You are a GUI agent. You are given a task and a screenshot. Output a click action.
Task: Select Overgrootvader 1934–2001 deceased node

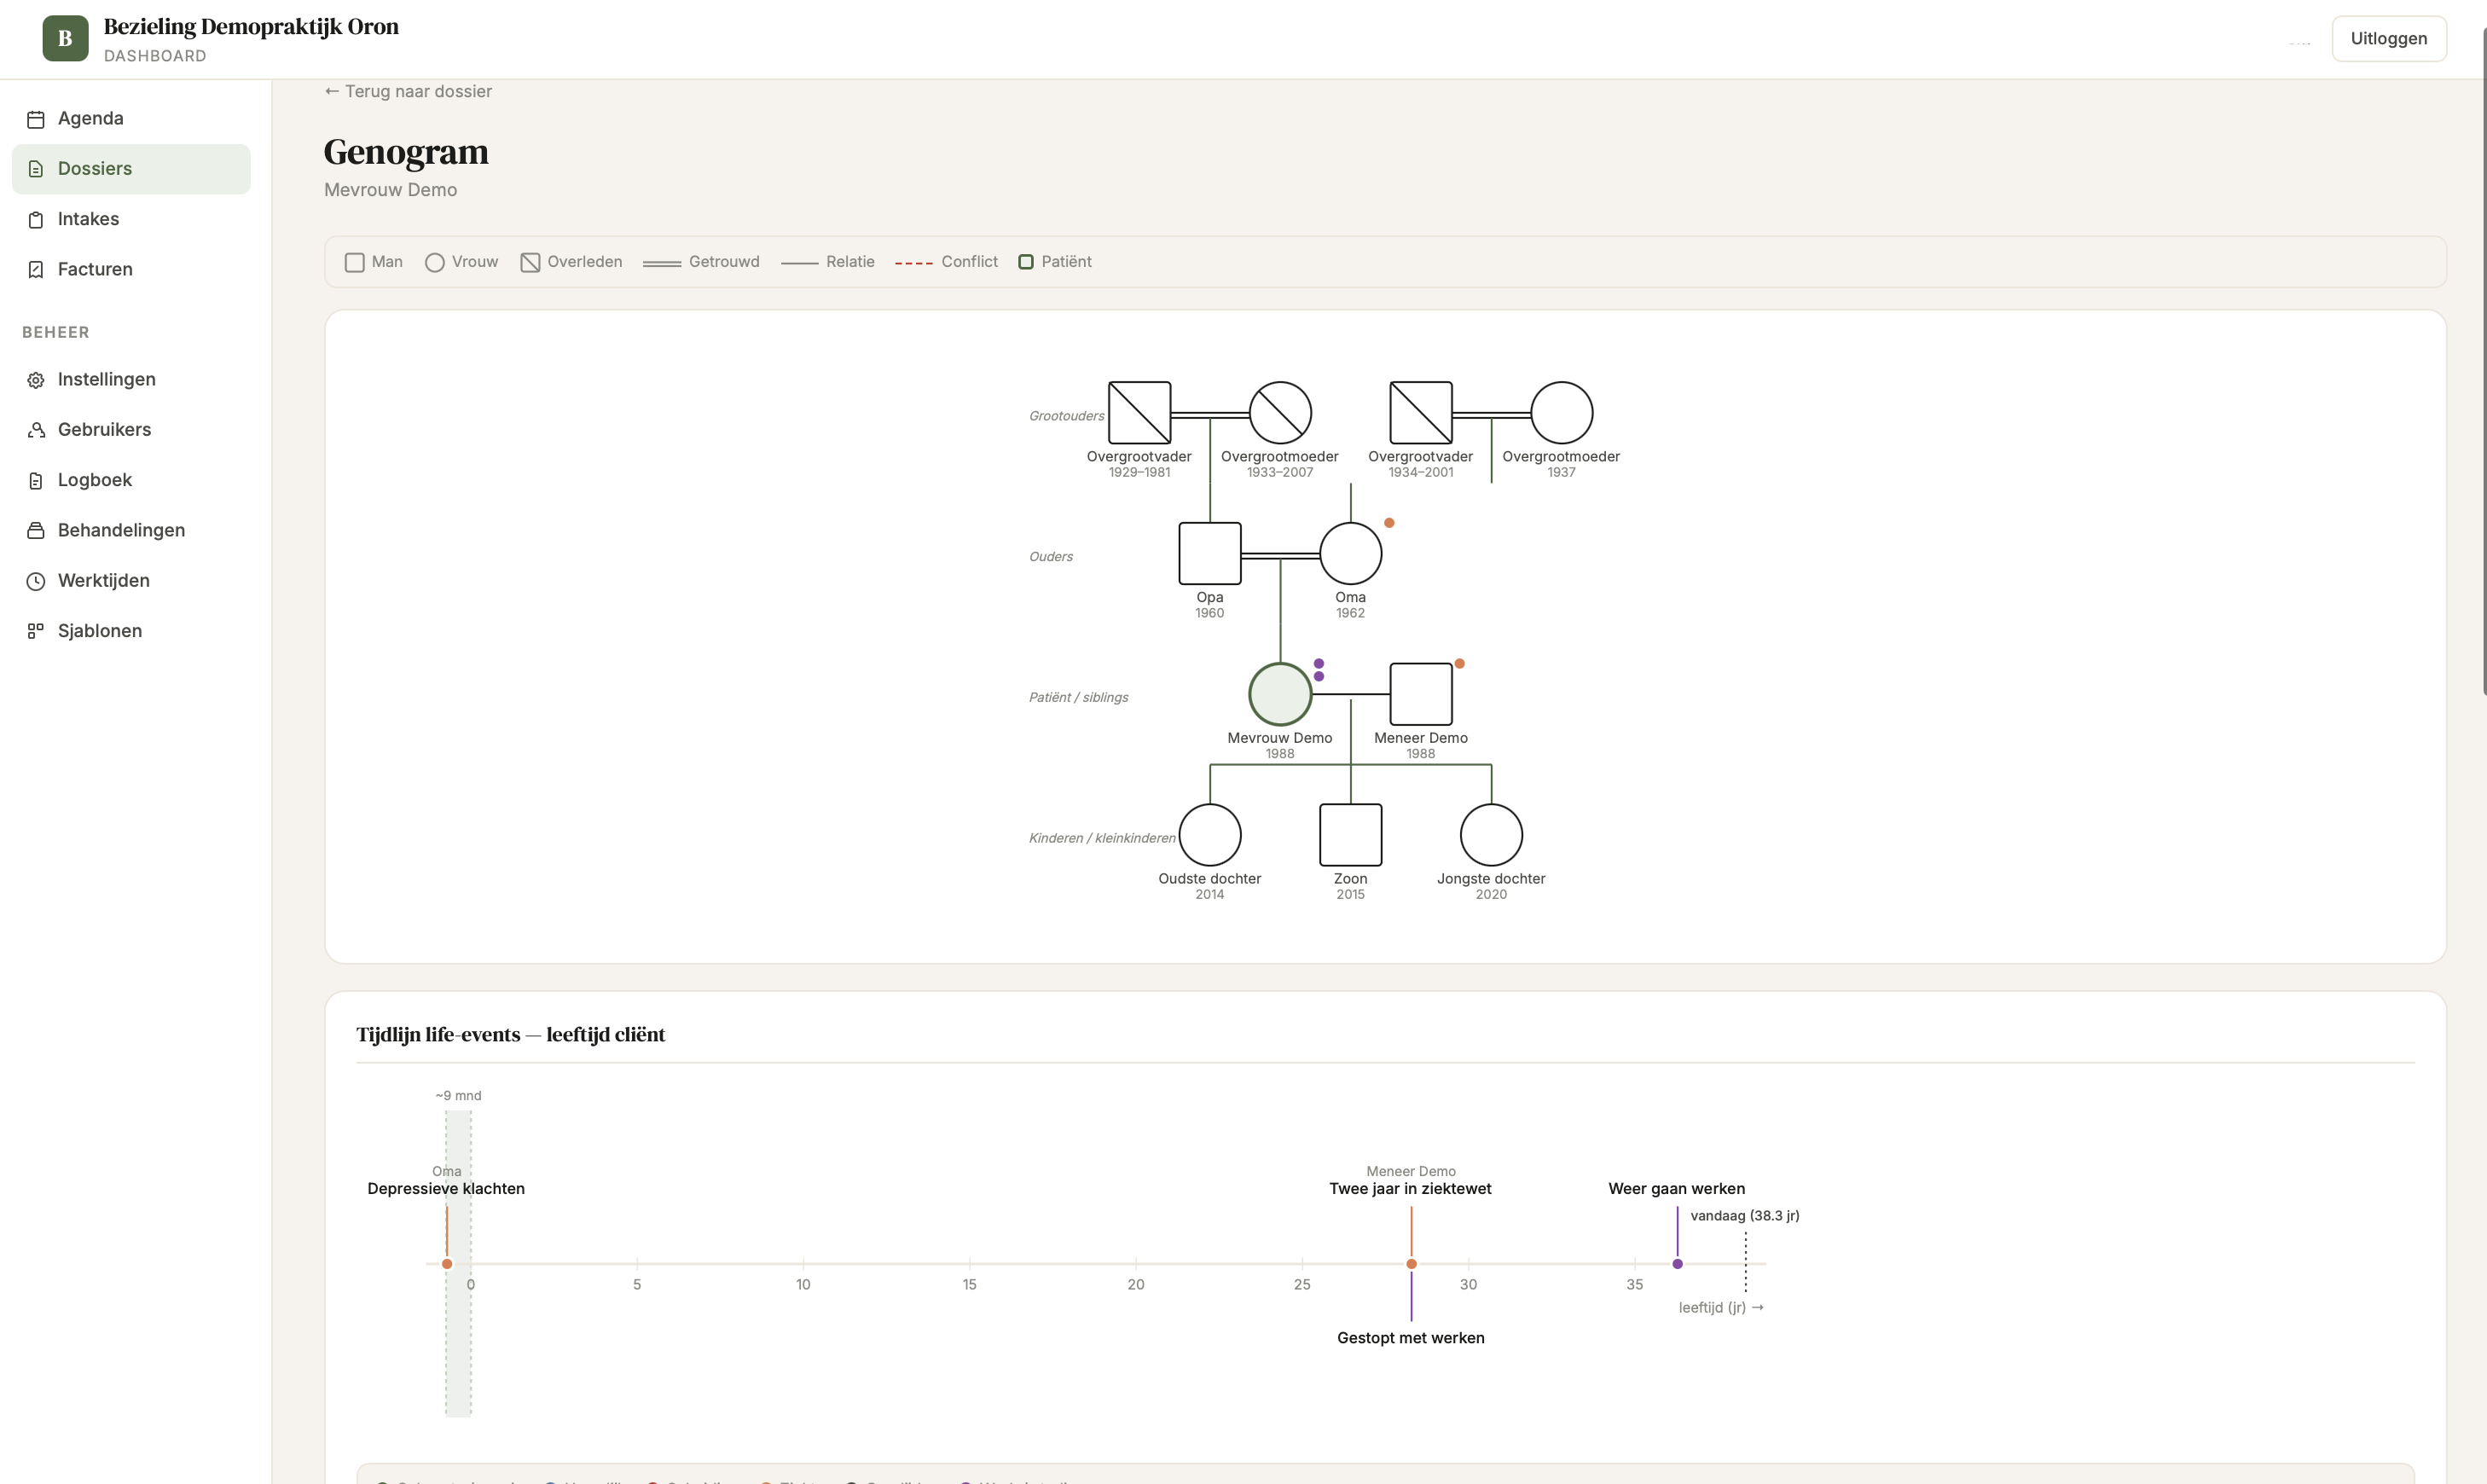point(1421,412)
